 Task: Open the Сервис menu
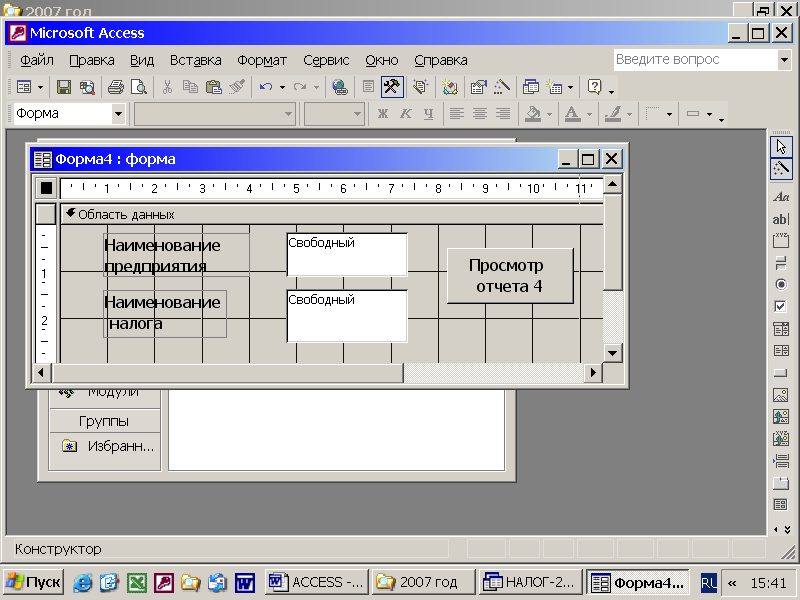coord(326,60)
